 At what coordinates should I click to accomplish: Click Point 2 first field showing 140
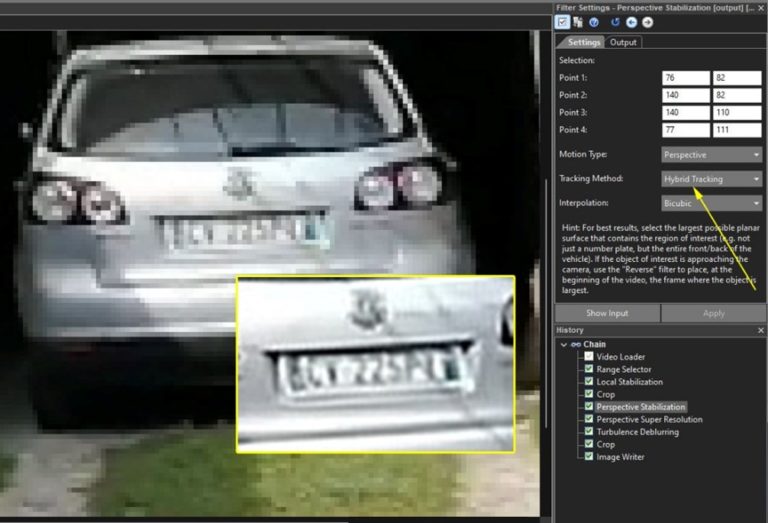point(686,95)
